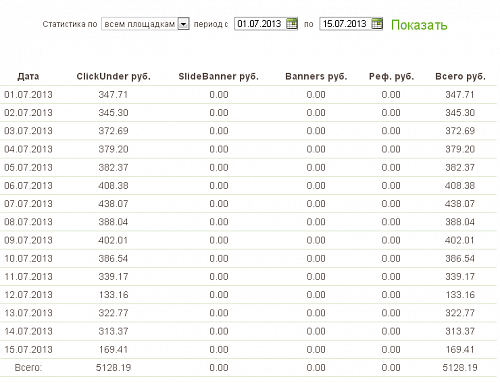The image size is (500, 383).
Task: Select the row dated 12.07.2013
Action: [x=248, y=295]
